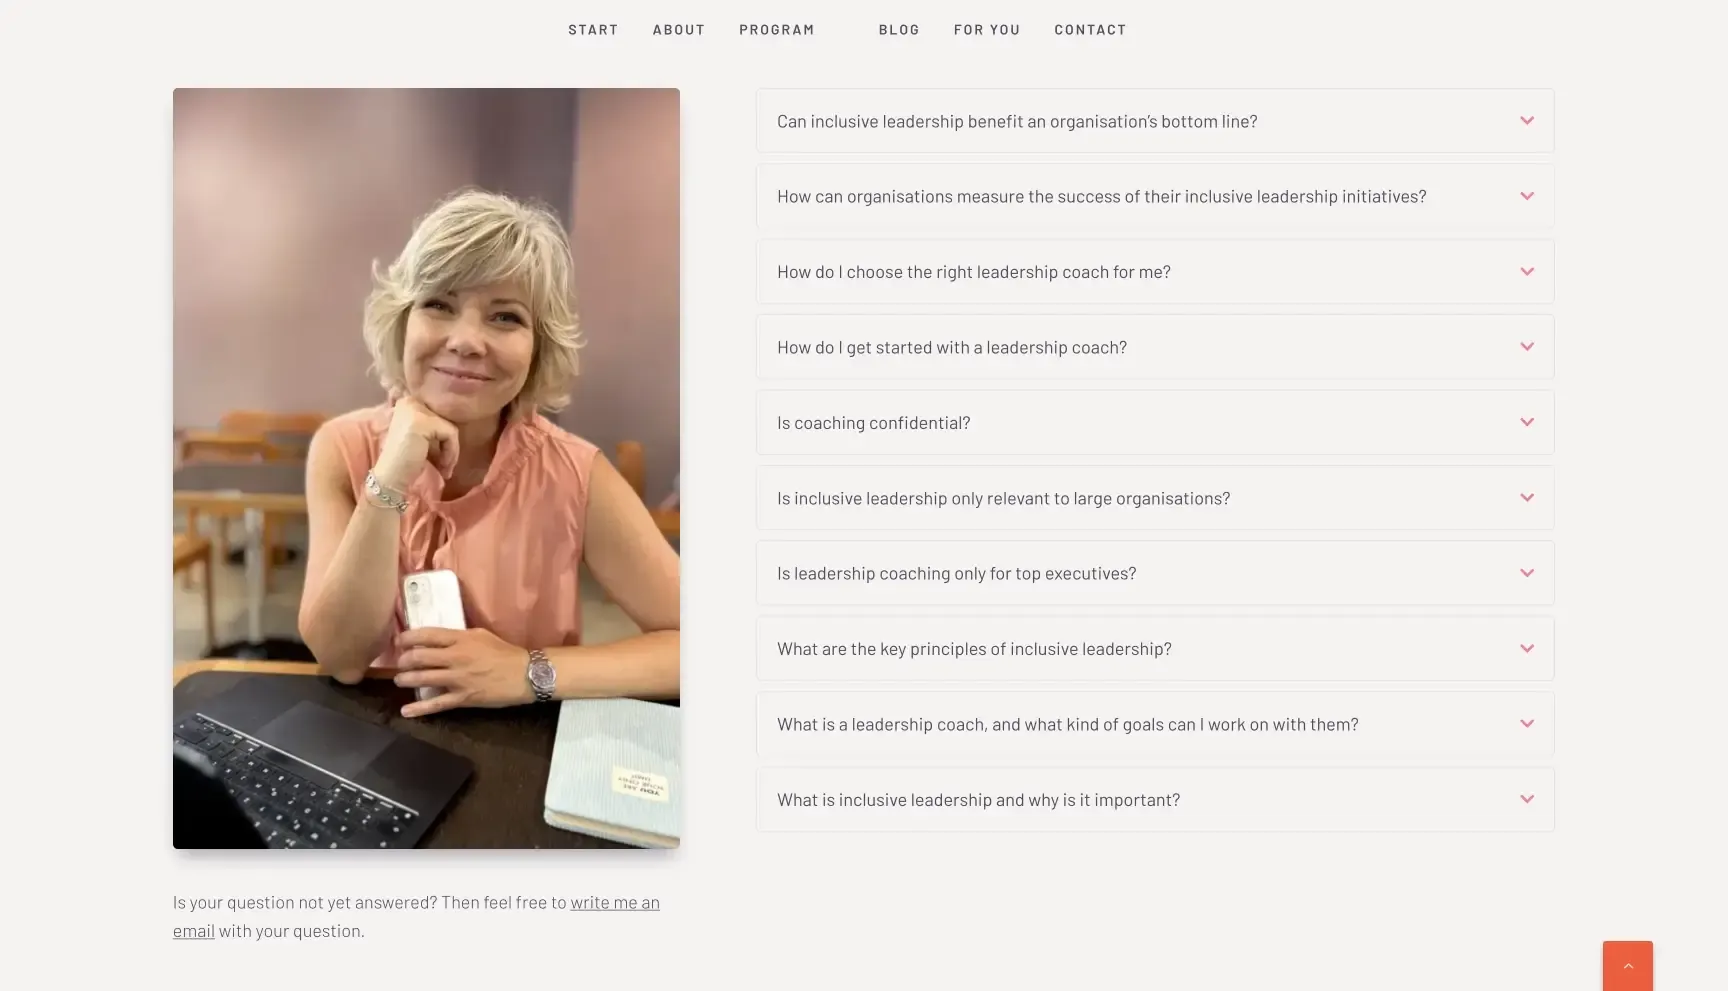
Task: Click the scroll-to-top arrow button
Action: pos(1627,966)
